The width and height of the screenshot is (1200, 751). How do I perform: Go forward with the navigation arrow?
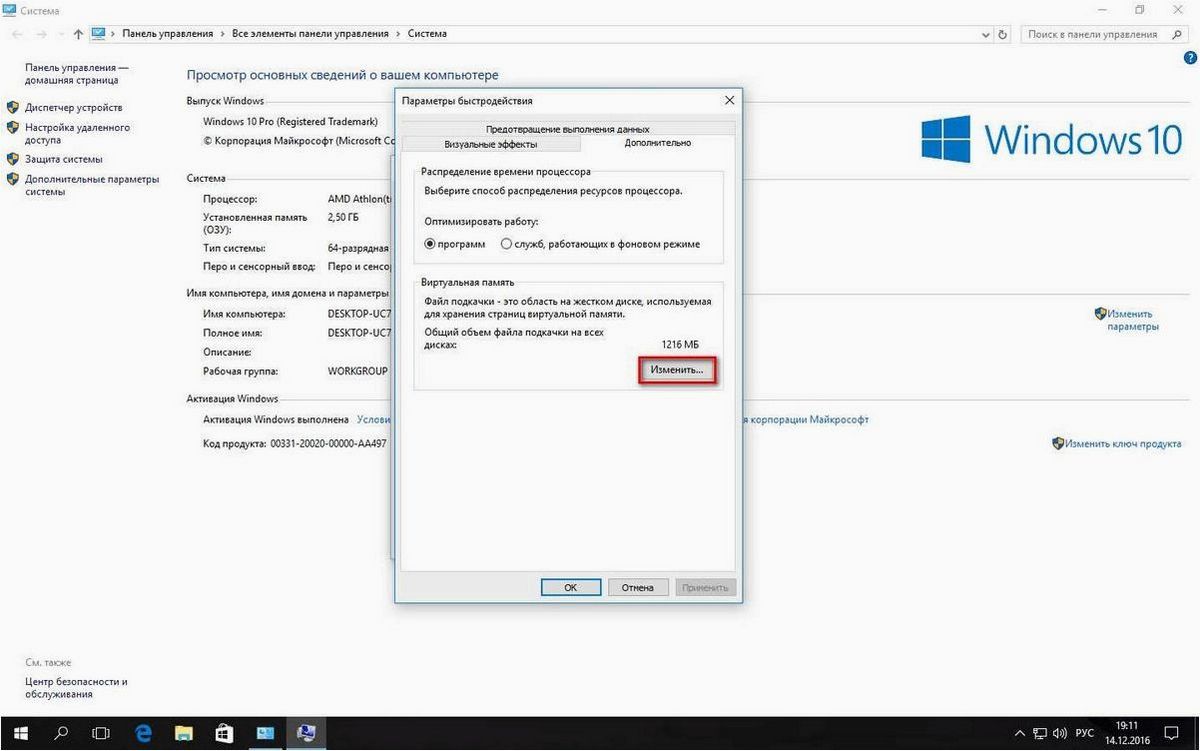(x=43, y=34)
